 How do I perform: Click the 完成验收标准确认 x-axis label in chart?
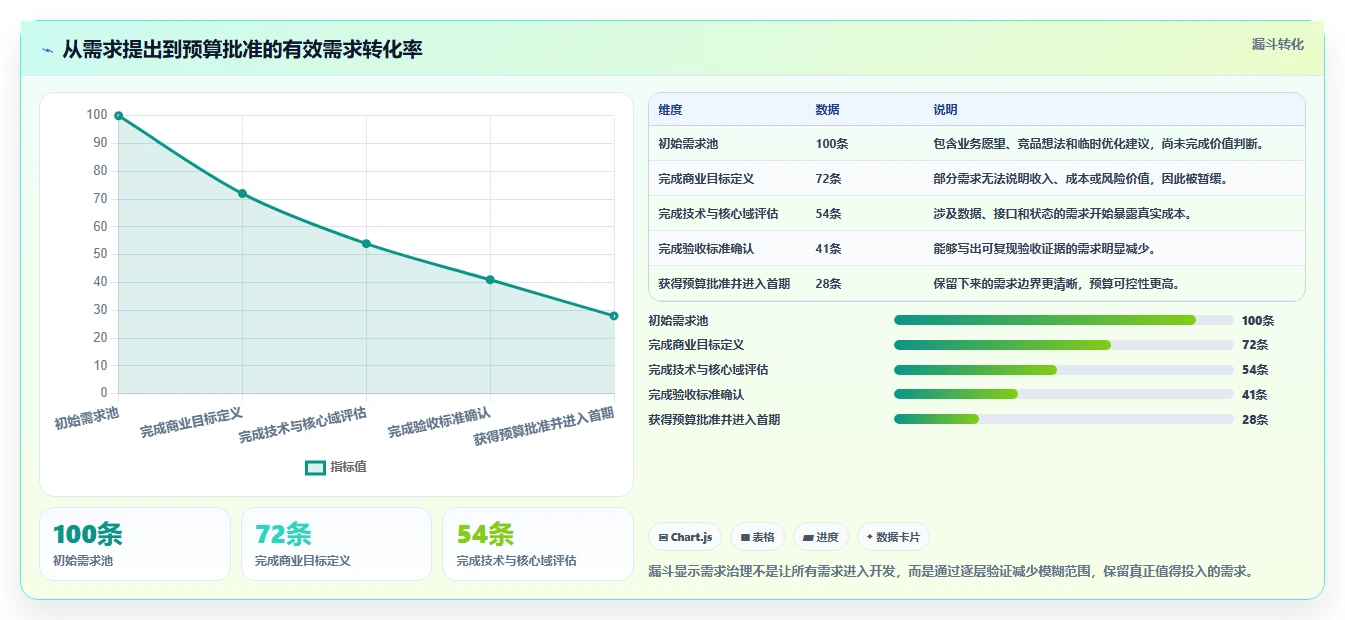click(x=440, y=422)
